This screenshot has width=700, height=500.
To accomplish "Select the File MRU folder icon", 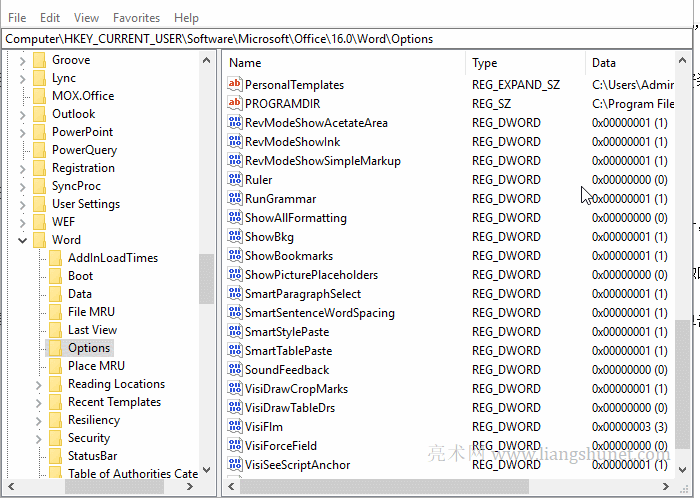I will [x=55, y=312].
